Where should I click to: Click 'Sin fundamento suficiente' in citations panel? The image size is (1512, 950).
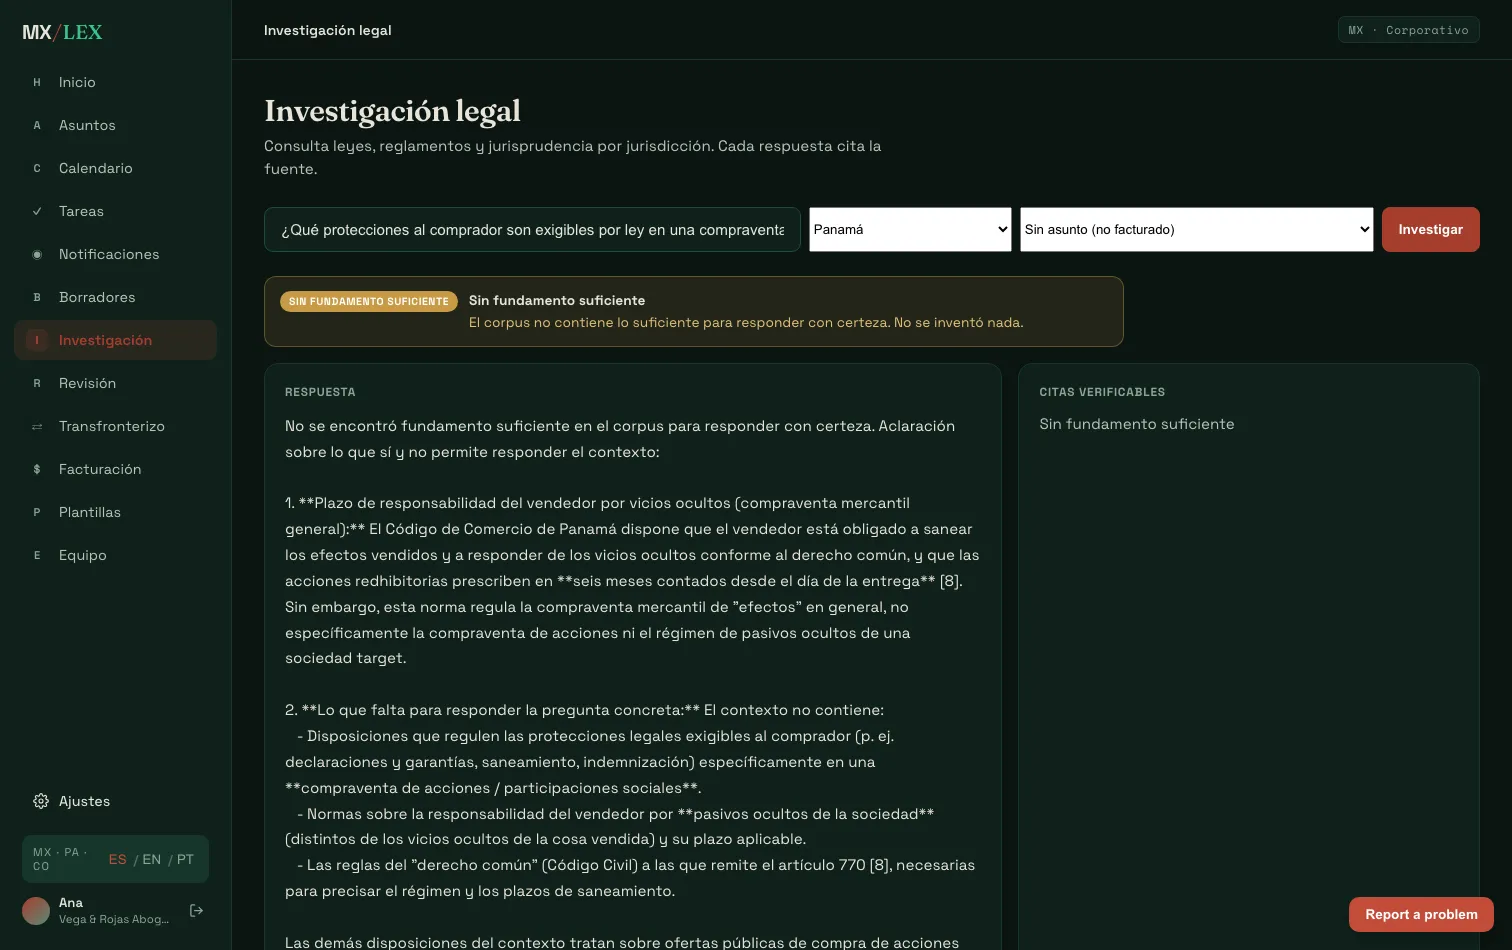pos(1137,424)
